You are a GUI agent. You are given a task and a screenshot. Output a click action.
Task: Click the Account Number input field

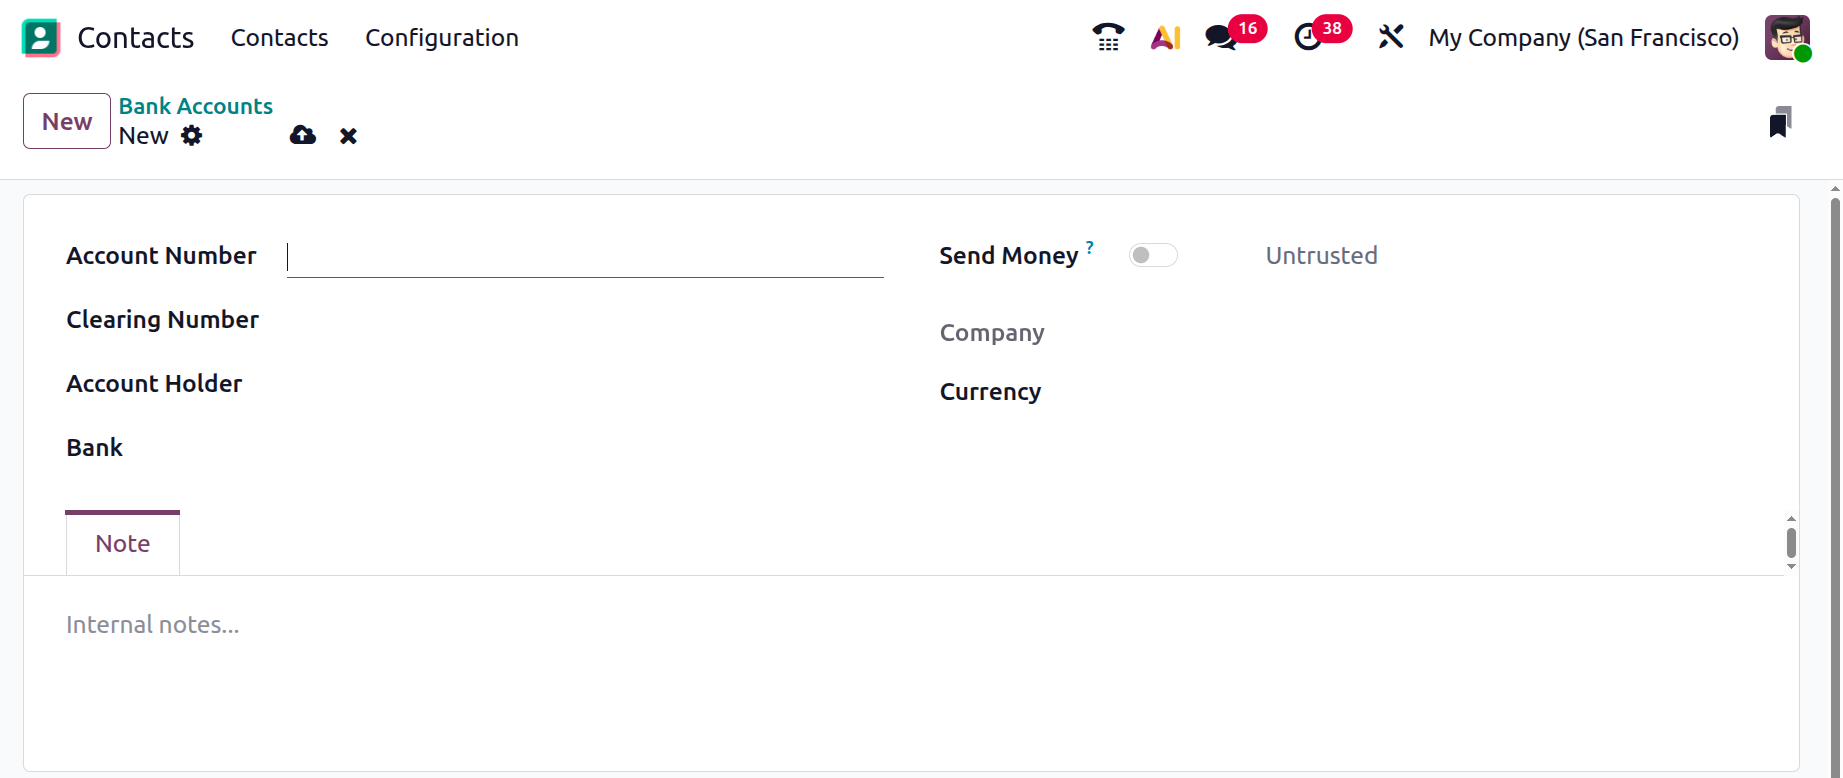585,257
